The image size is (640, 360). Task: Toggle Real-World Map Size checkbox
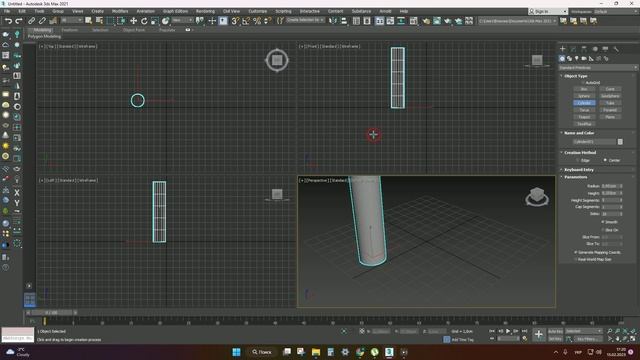576,260
